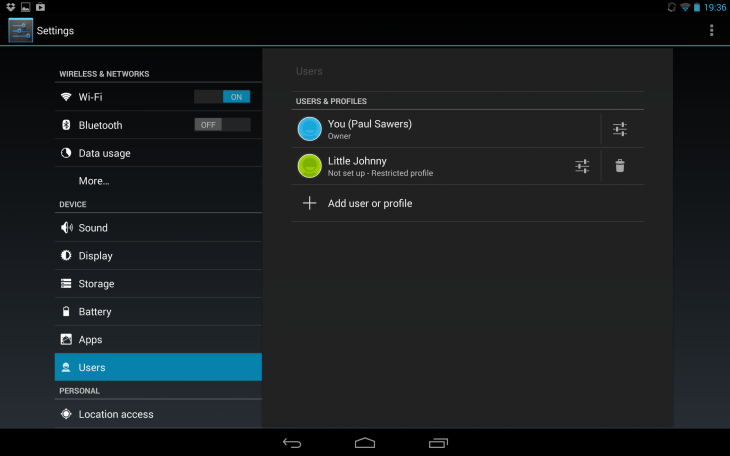This screenshot has height=456, width=730.
Task: Open Battery settings
Action: pyautogui.click(x=158, y=312)
